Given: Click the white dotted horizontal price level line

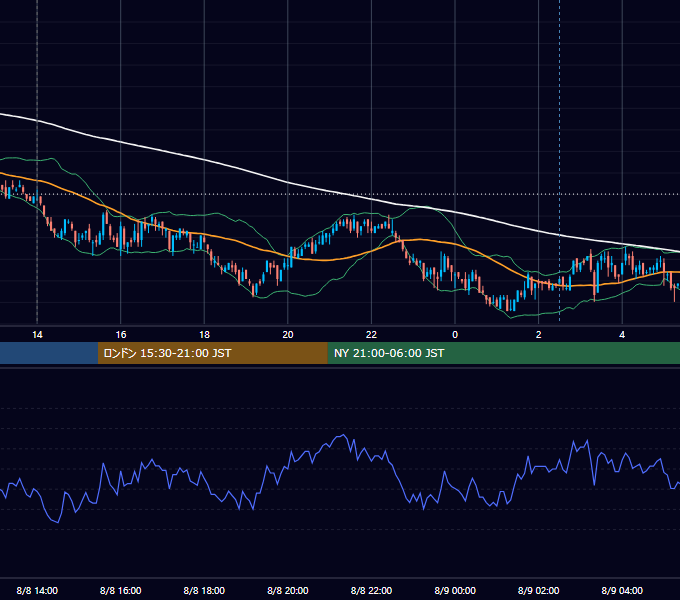Looking at the screenshot, I should tap(340, 194).
